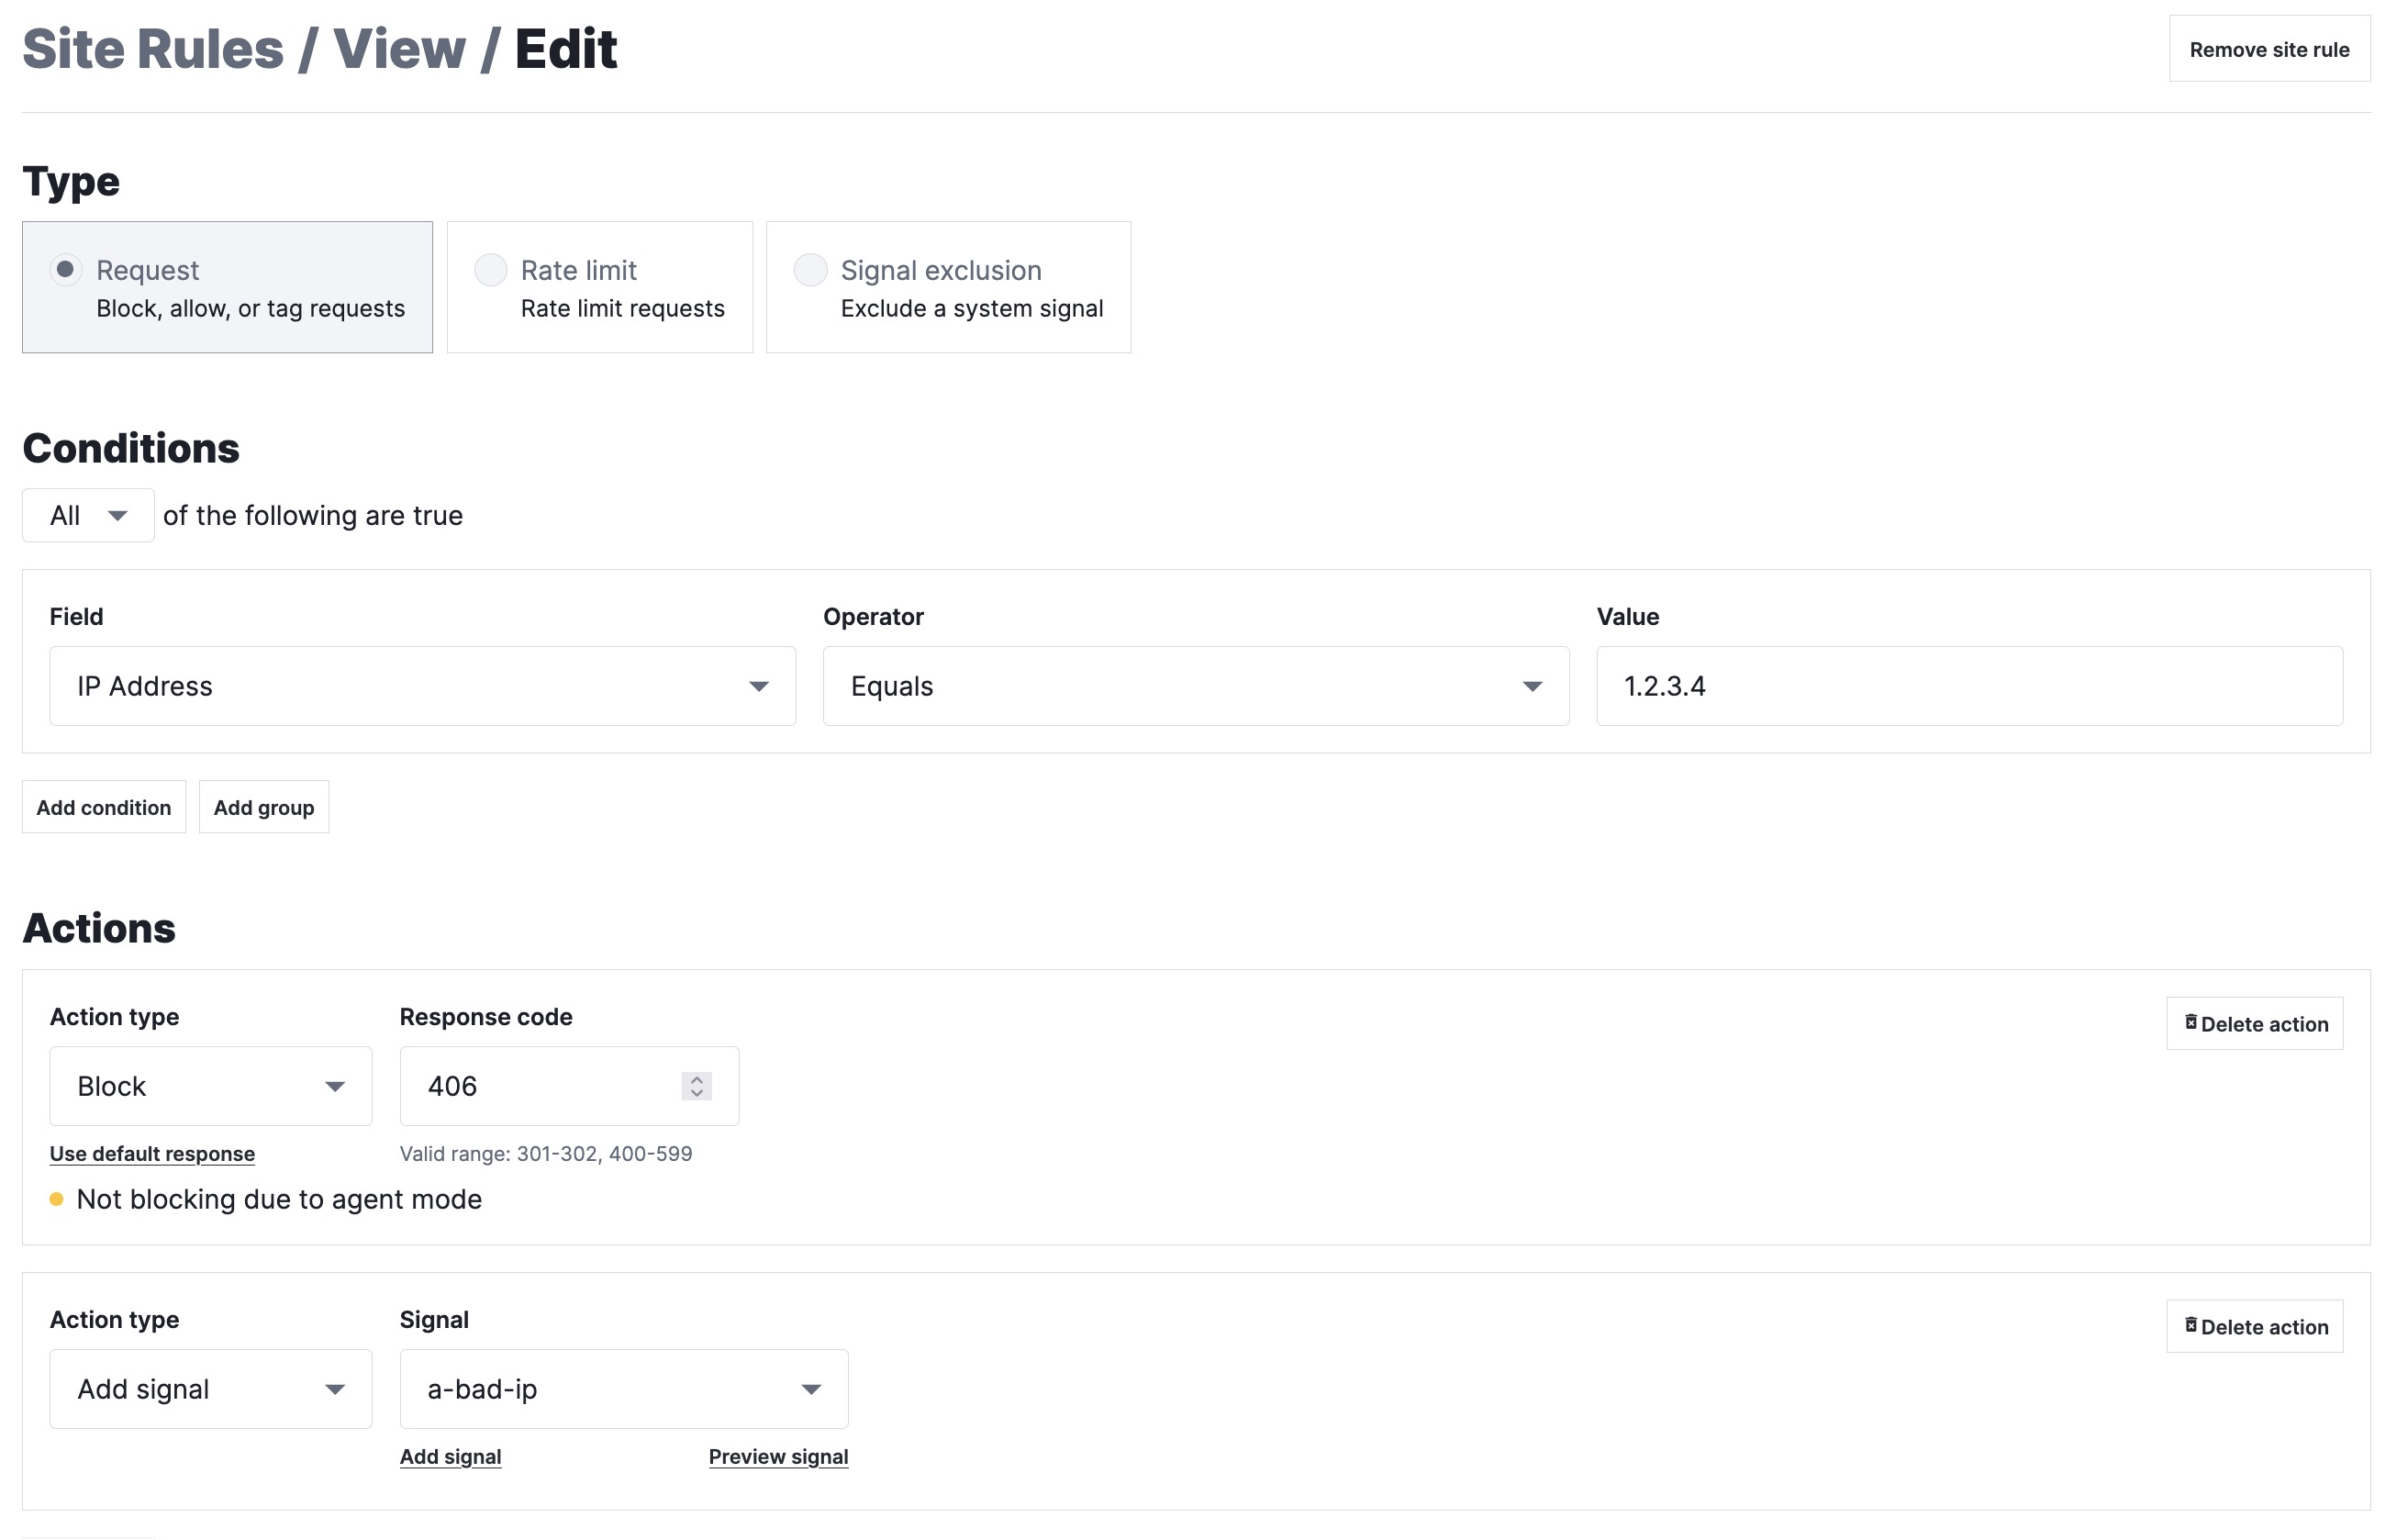This screenshot has width=2408, height=1540.
Task: Go to Site Rules breadcrumb
Action: click(x=153, y=49)
